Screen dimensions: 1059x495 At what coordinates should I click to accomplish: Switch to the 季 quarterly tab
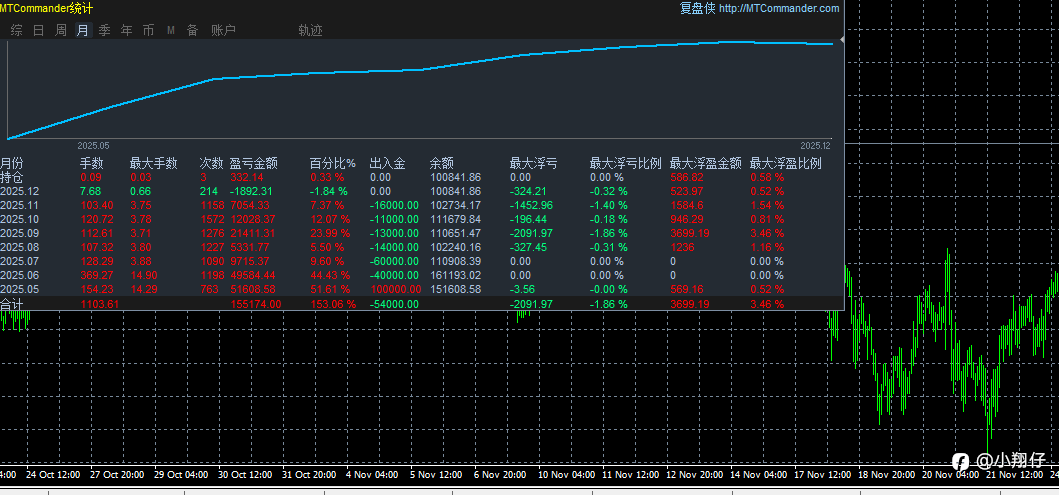pos(105,30)
